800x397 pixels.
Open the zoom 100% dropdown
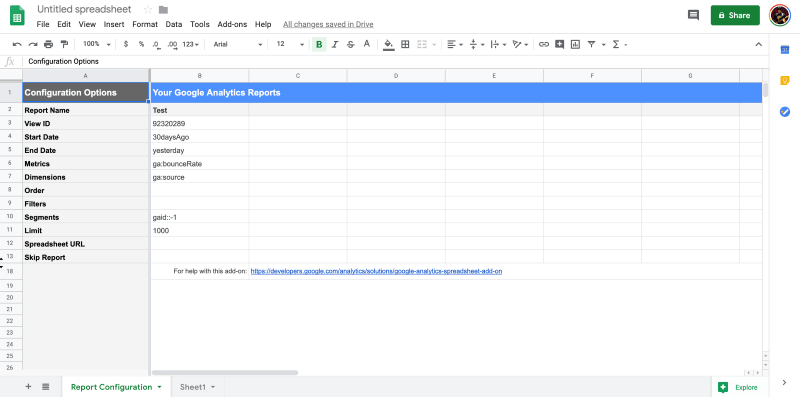(x=96, y=44)
